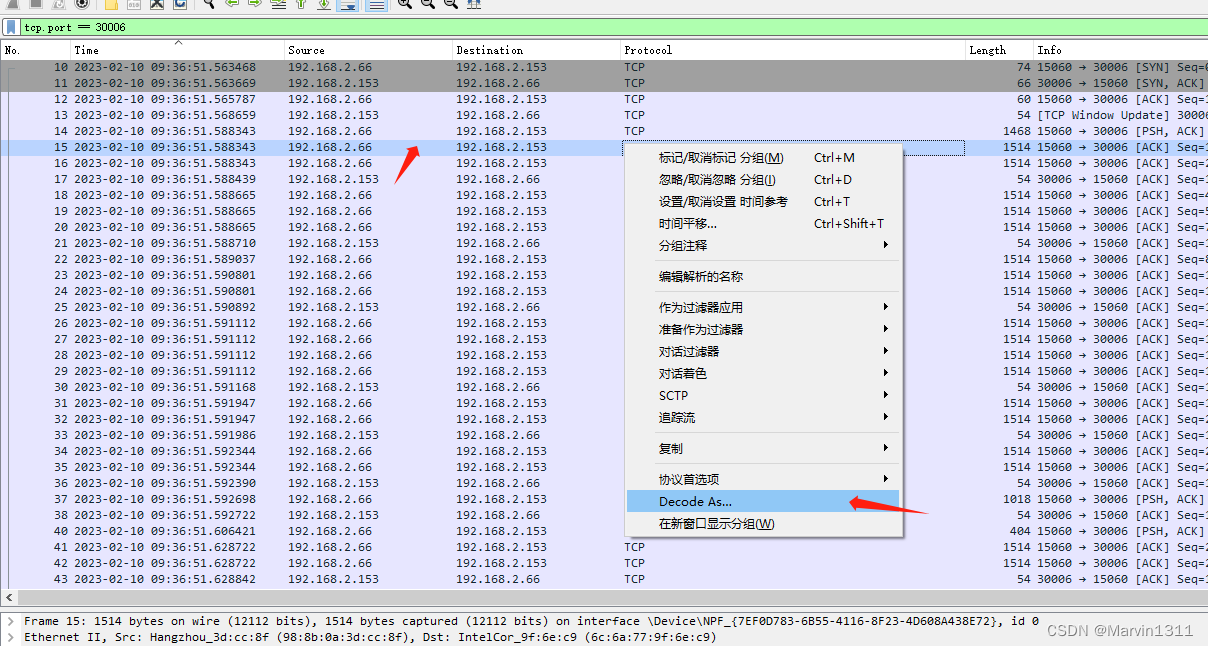Viewport: 1208px width, 646px height.
Task: Go back with the green left arrow
Action: point(232,4)
